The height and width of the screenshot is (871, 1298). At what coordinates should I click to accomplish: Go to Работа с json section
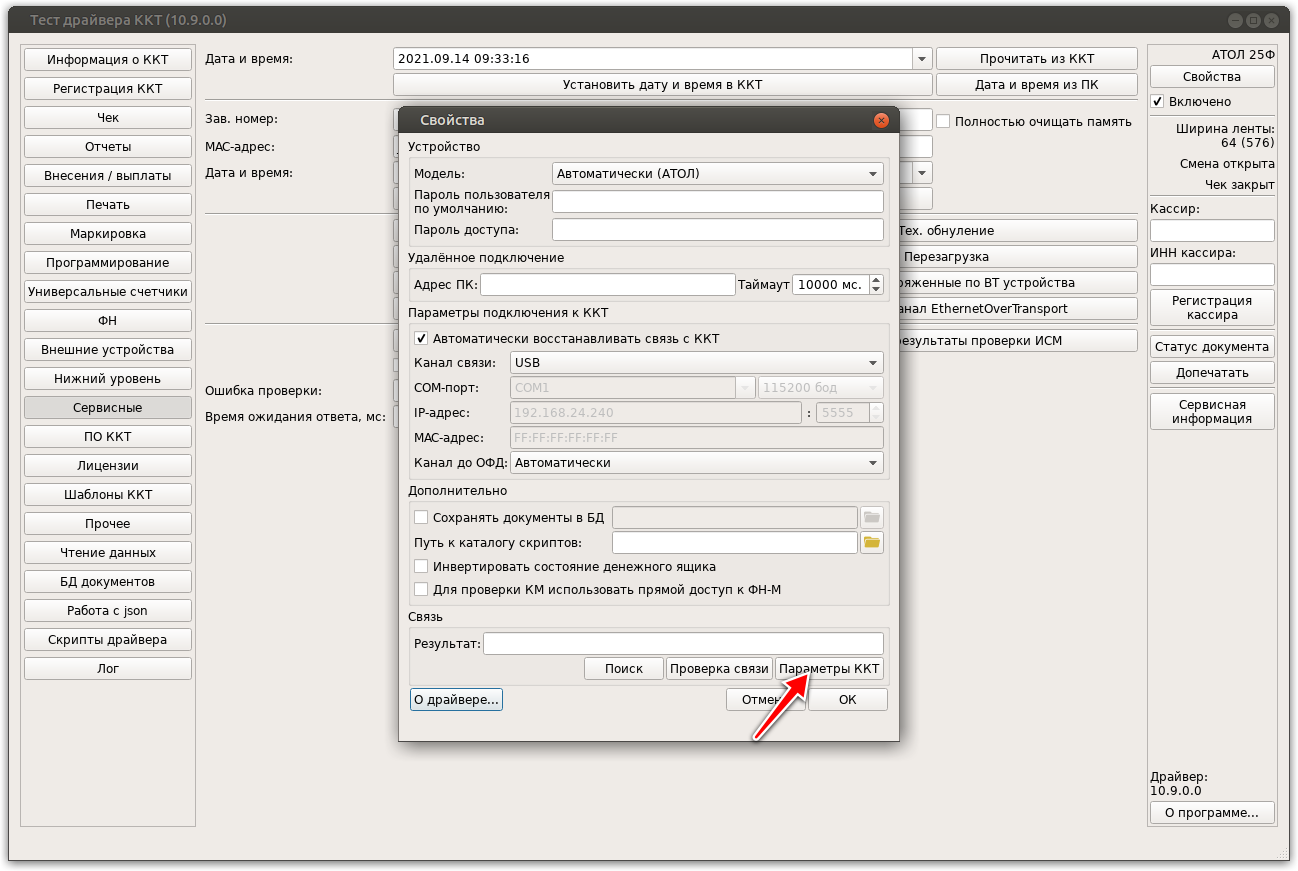108,610
